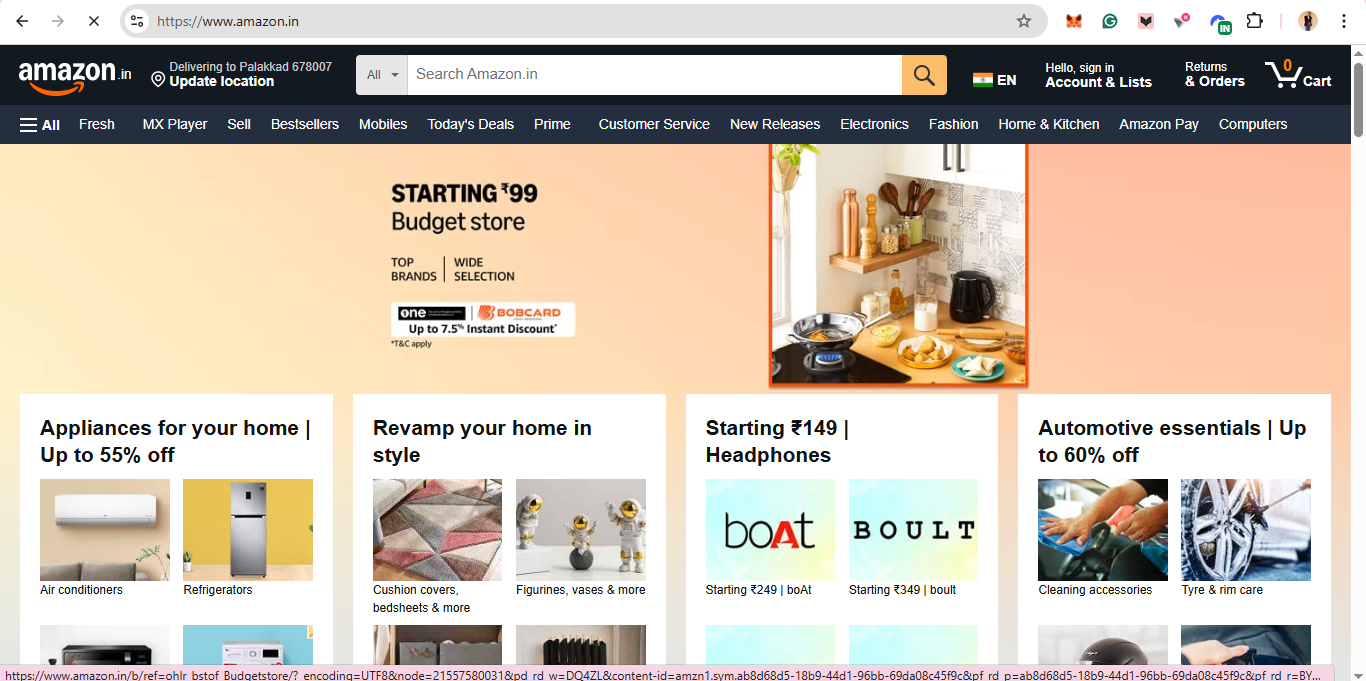Stop page loading with the X button

pos(93,21)
